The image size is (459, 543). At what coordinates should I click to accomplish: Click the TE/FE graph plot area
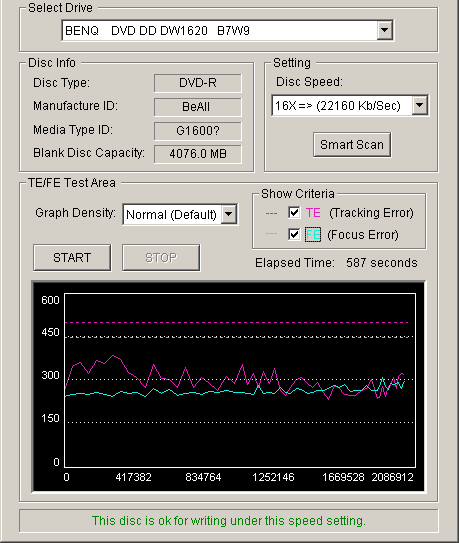[240, 380]
